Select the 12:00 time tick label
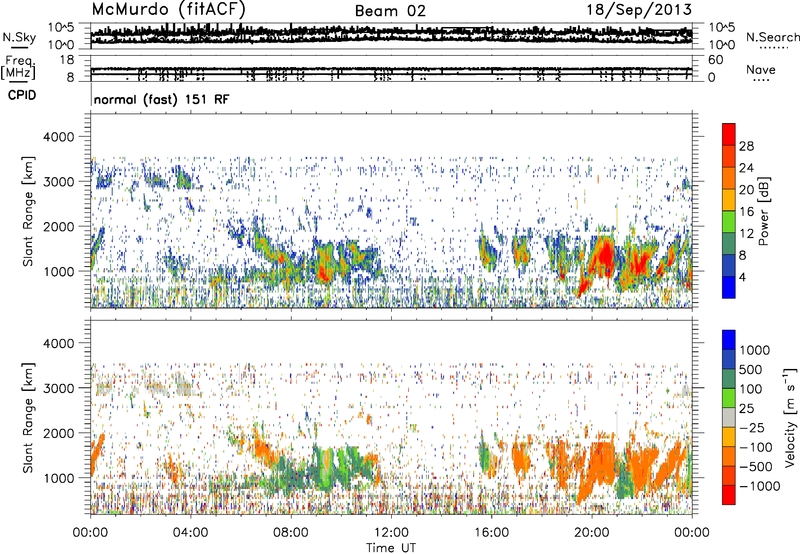This screenshot has height=554, width=800. point(391,533)
